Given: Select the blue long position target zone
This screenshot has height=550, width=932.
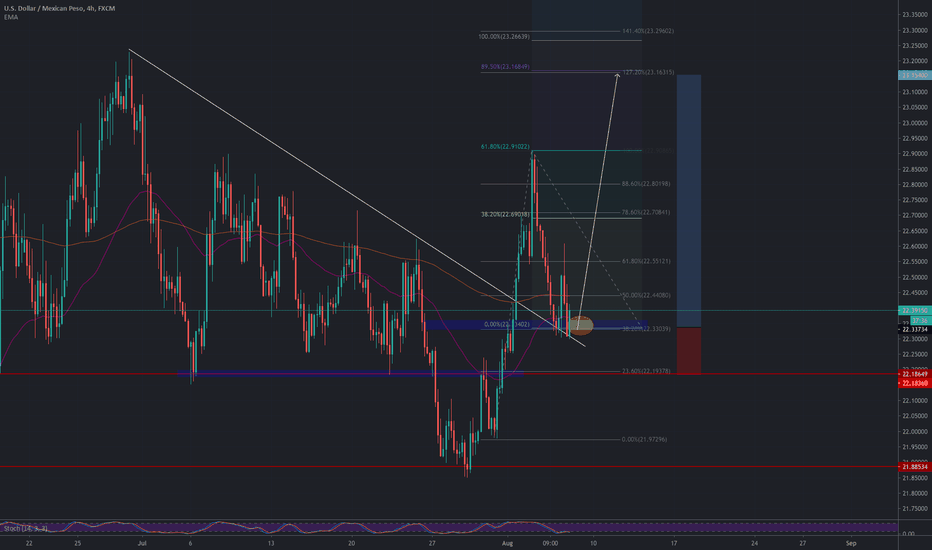Looking at the screenshot, I should [x=689, y=201].
